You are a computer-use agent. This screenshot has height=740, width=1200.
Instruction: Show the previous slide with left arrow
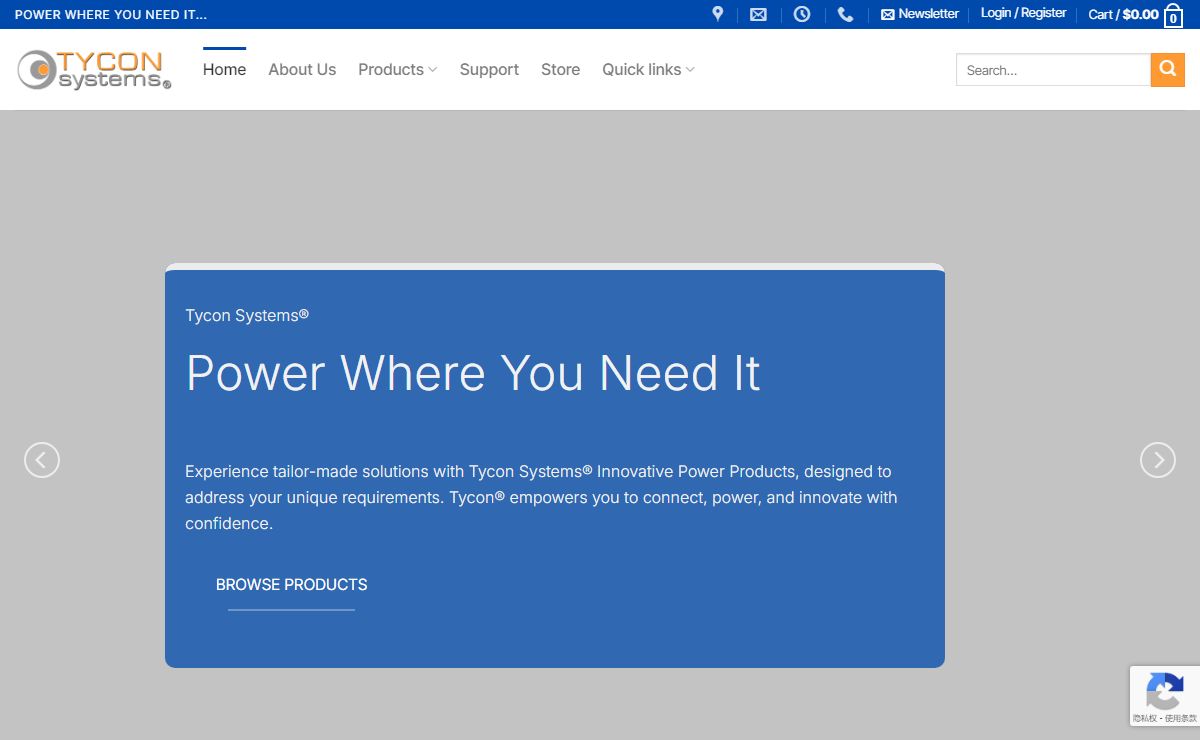42,460
